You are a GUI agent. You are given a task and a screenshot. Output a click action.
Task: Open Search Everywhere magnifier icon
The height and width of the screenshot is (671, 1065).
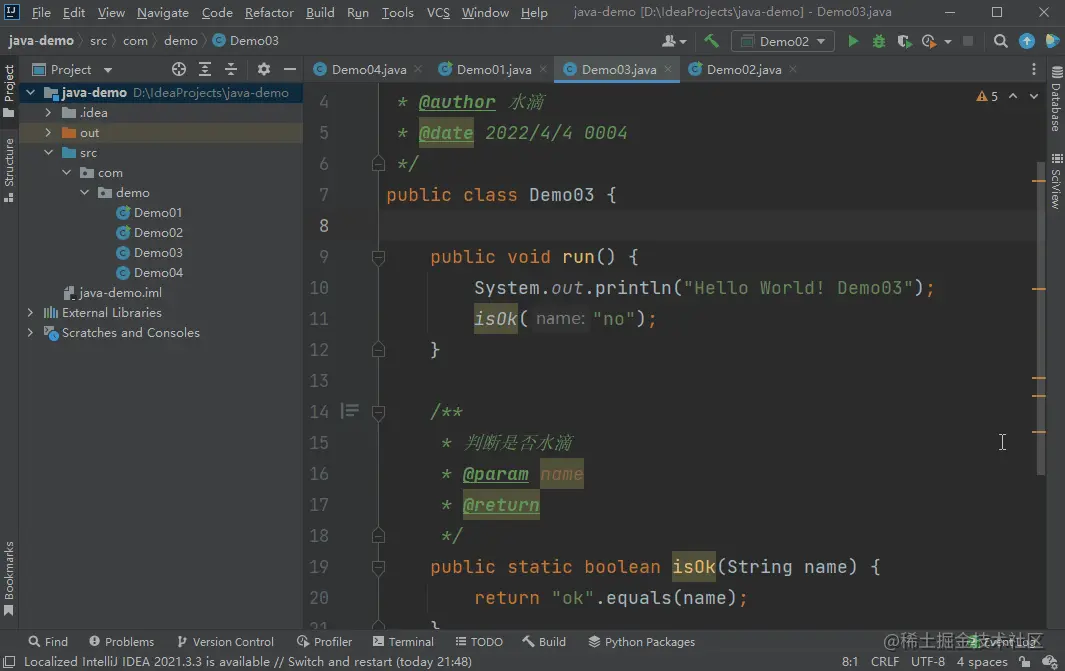point(1001,41)
